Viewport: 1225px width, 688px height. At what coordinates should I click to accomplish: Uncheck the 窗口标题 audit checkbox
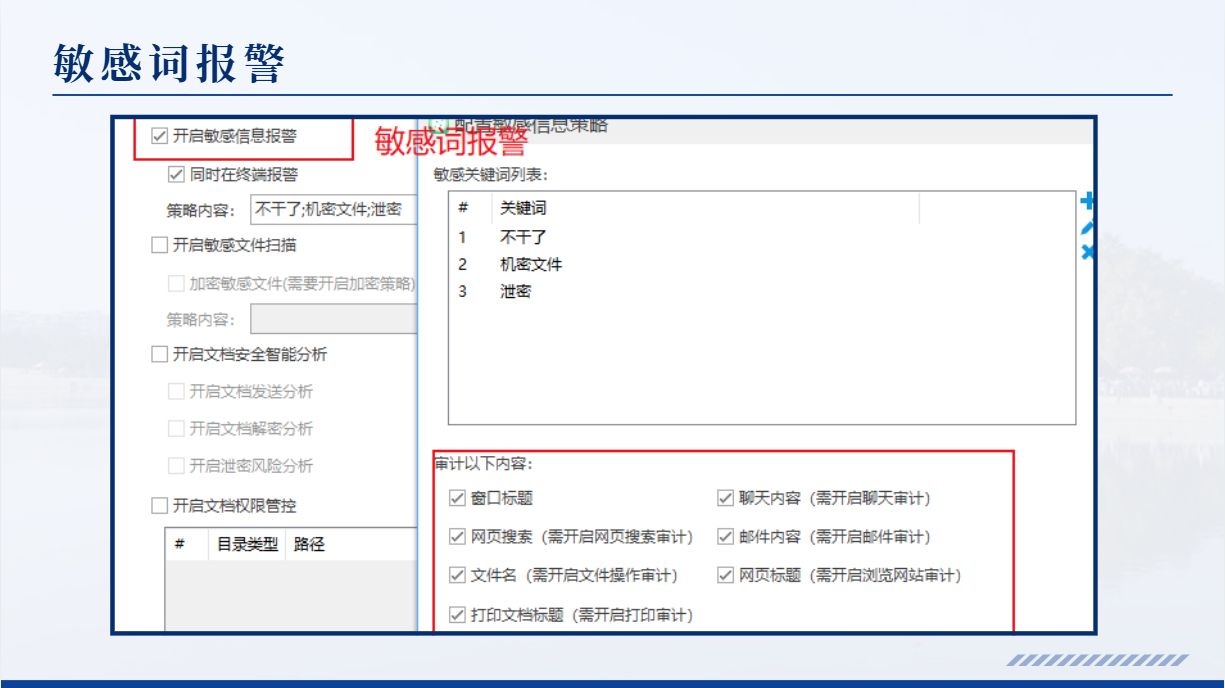[458, 498]
